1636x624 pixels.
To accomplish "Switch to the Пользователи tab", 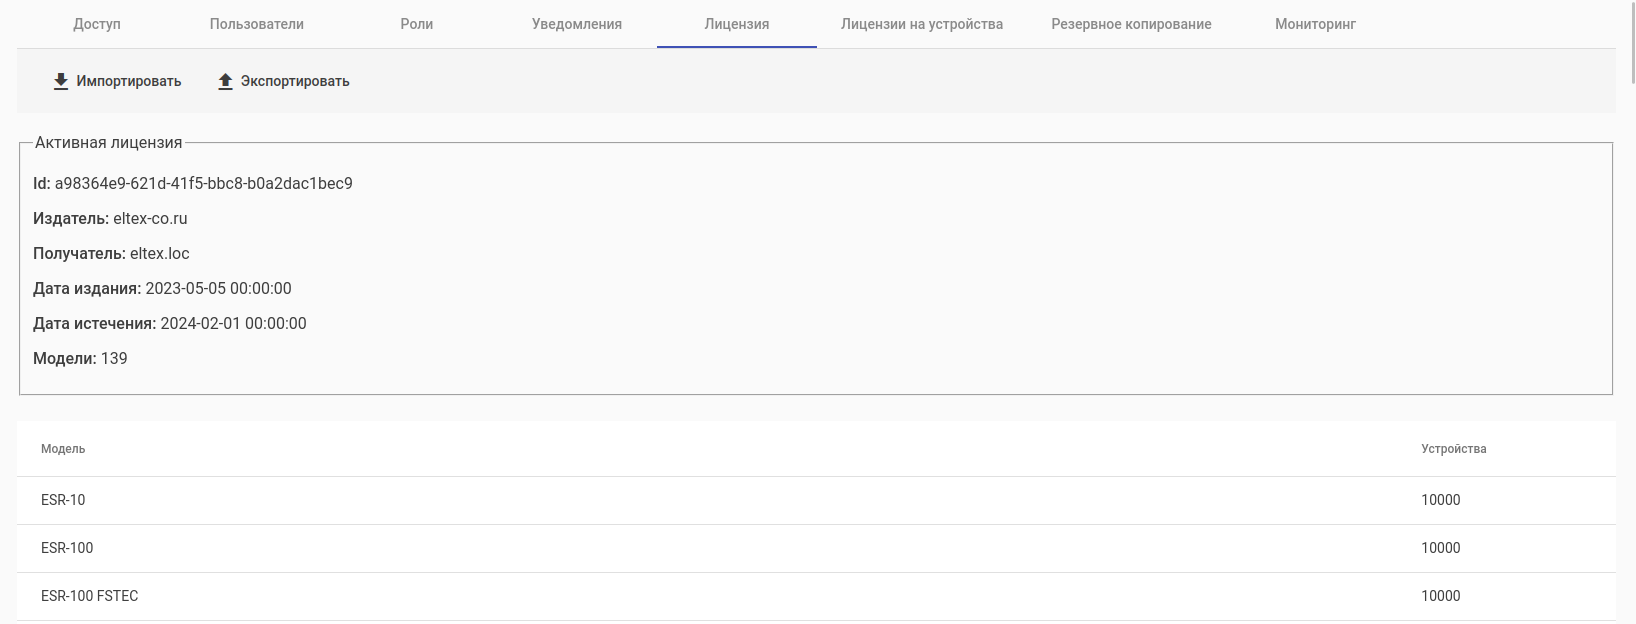I will 257,24.
